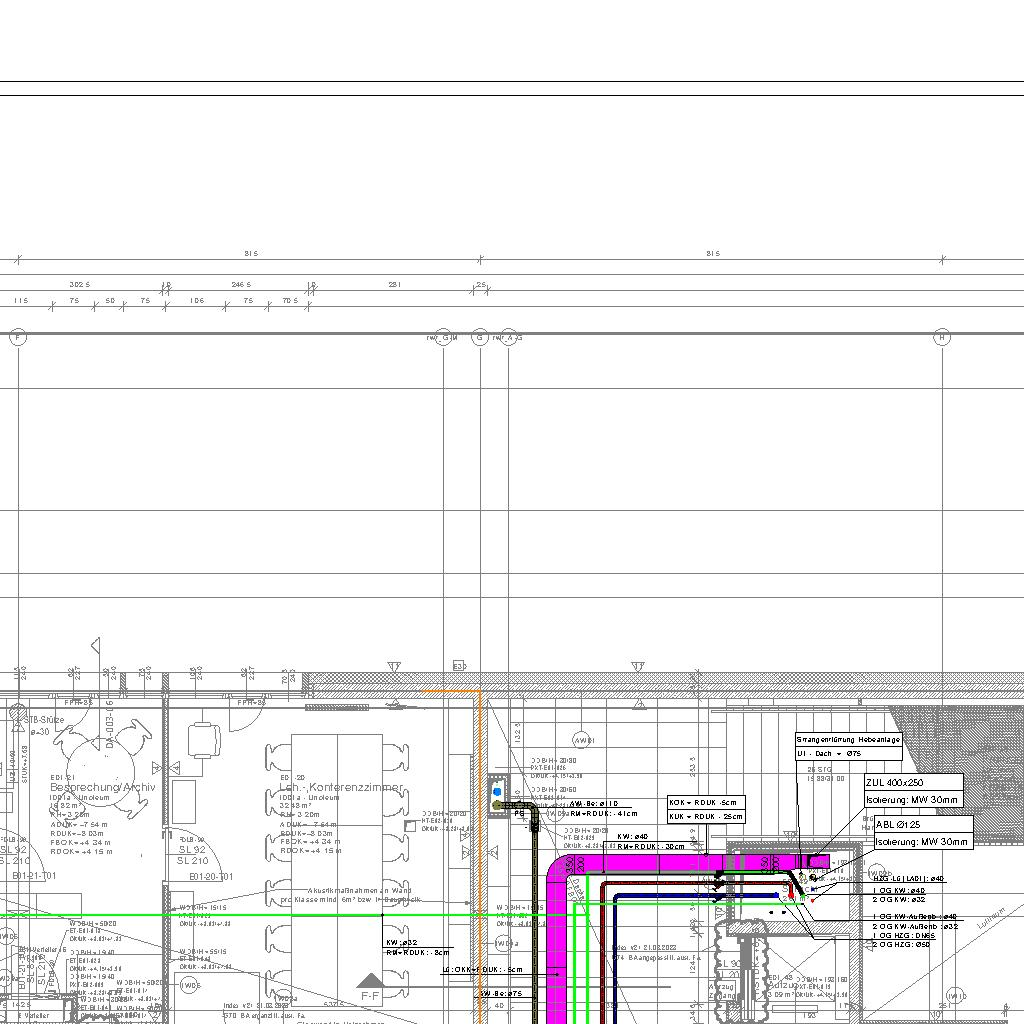Click the 'DA-003-16' vertical label
The width and height of the screenshot is (1024, 1024).
[110, 724]
